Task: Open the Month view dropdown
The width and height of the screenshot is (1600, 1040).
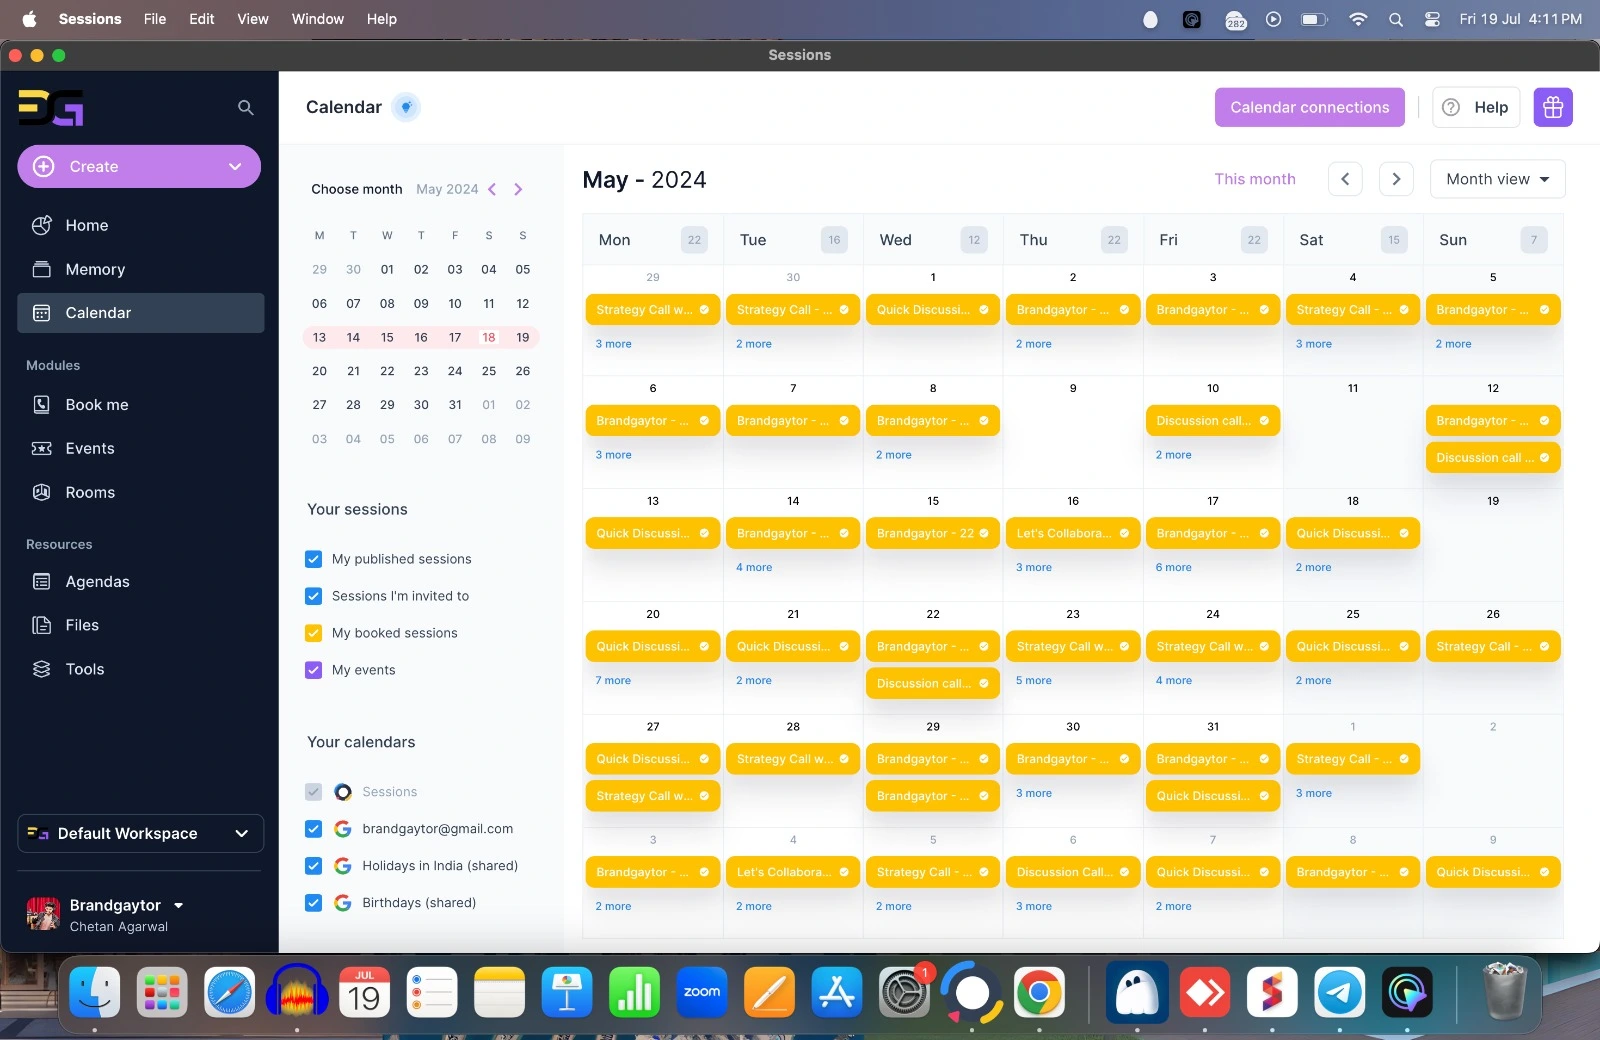Action: (1497, 179)
